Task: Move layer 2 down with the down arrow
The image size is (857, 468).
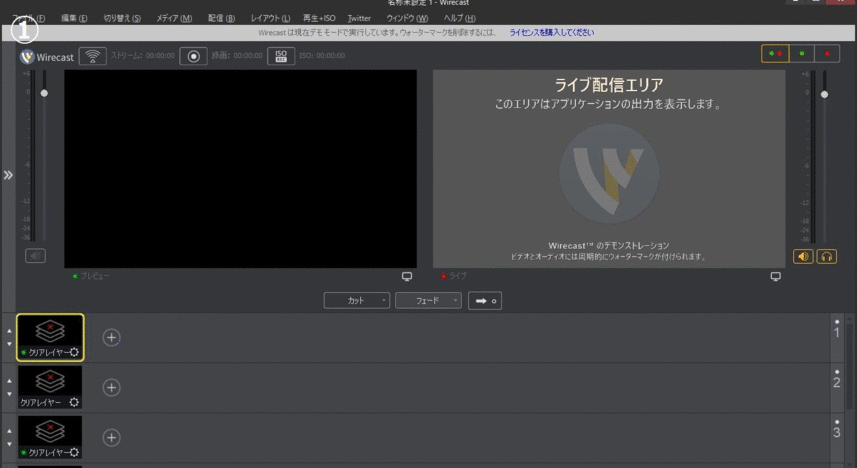Action: (9, 394)
